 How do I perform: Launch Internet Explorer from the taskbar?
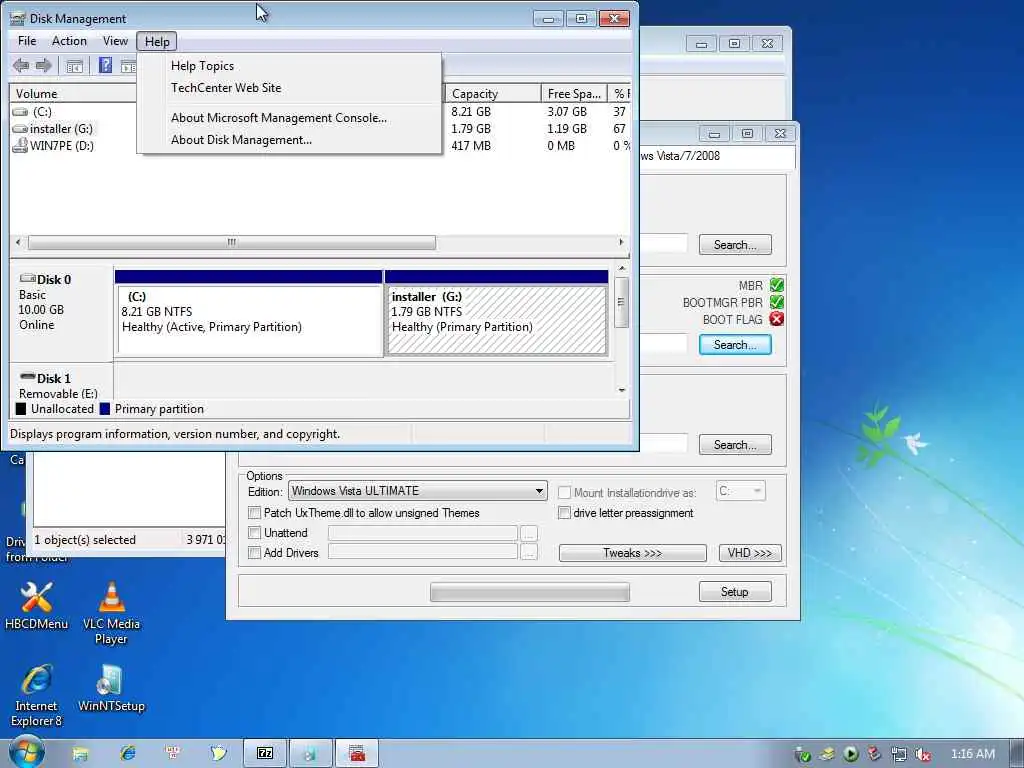coord(127,754)
